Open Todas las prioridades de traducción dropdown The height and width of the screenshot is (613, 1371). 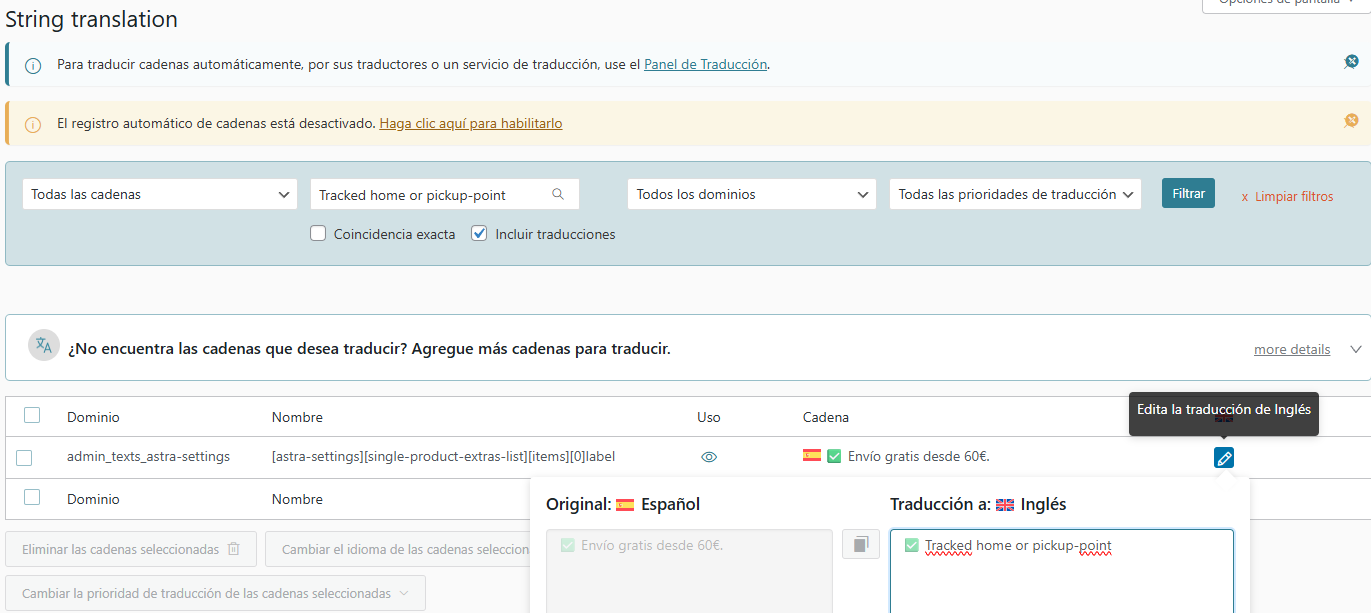point(1014,194)
